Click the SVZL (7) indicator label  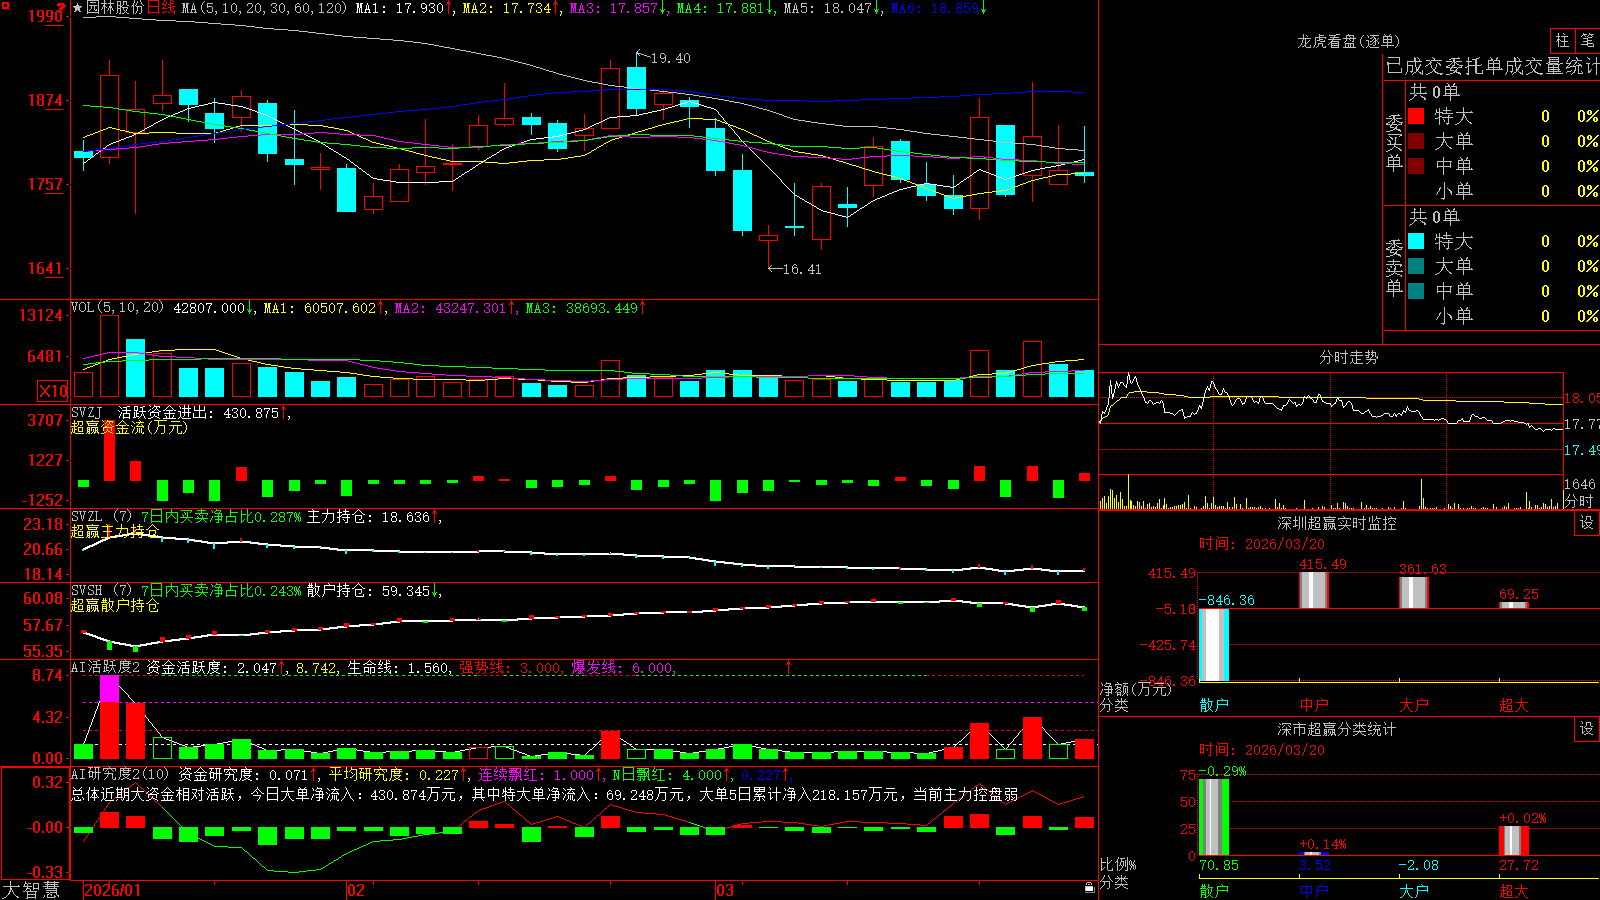101,517
